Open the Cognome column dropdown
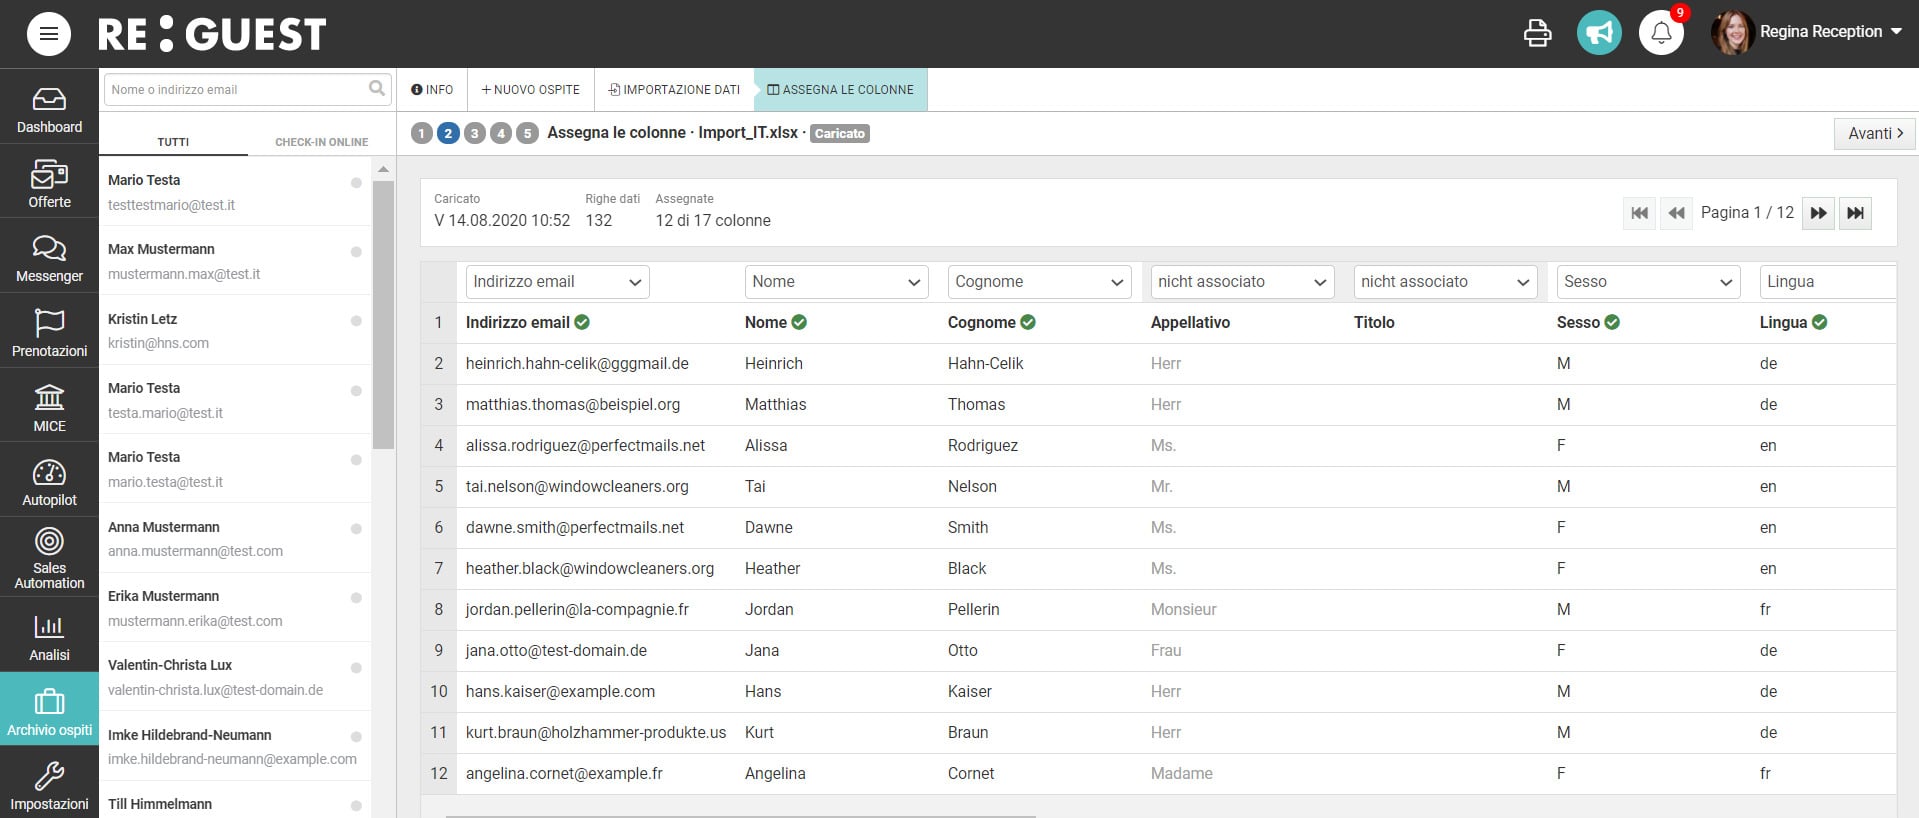This screenshot has width=1919, height=818. pyautogui.click(x=1039, y=282)
